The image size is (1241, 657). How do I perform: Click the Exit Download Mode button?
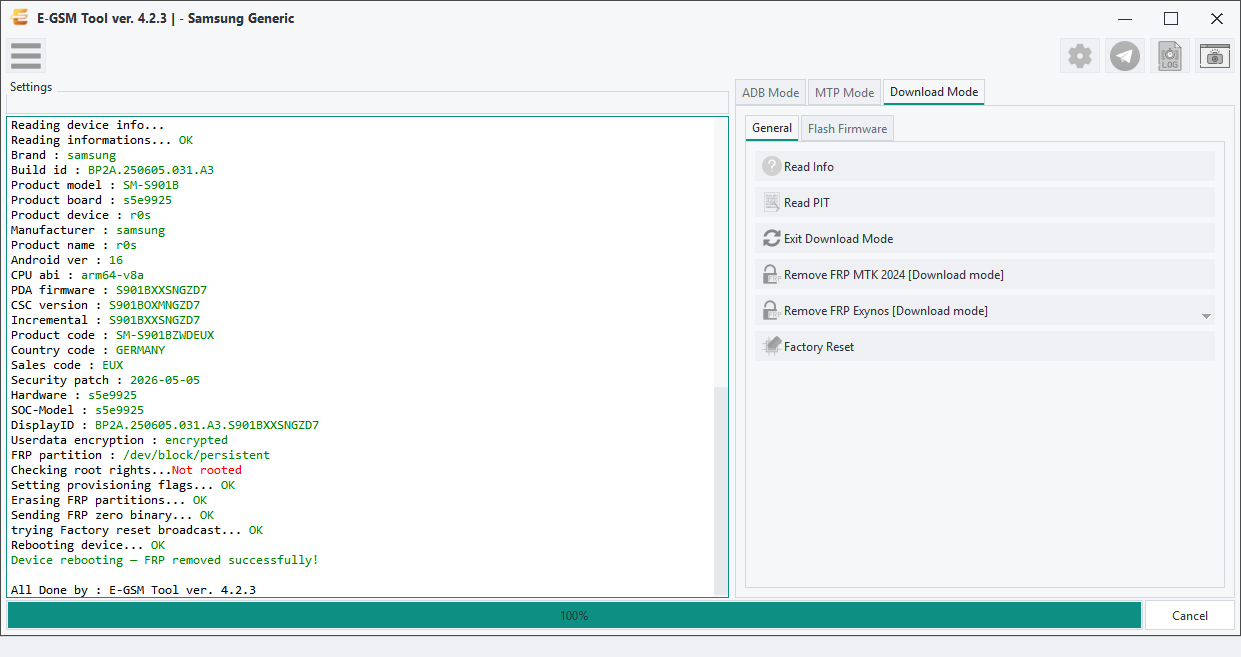pyautogui.click(x=985, y=239)
